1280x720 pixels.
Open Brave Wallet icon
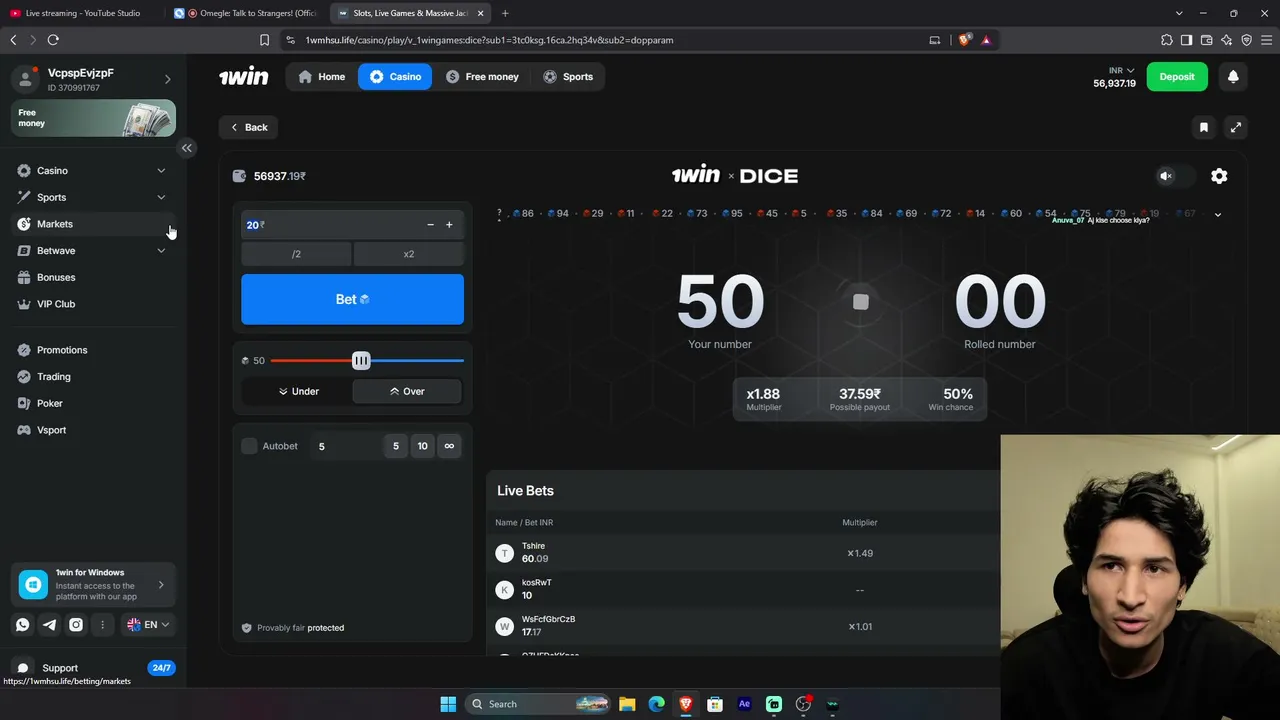coord(1206,40)
